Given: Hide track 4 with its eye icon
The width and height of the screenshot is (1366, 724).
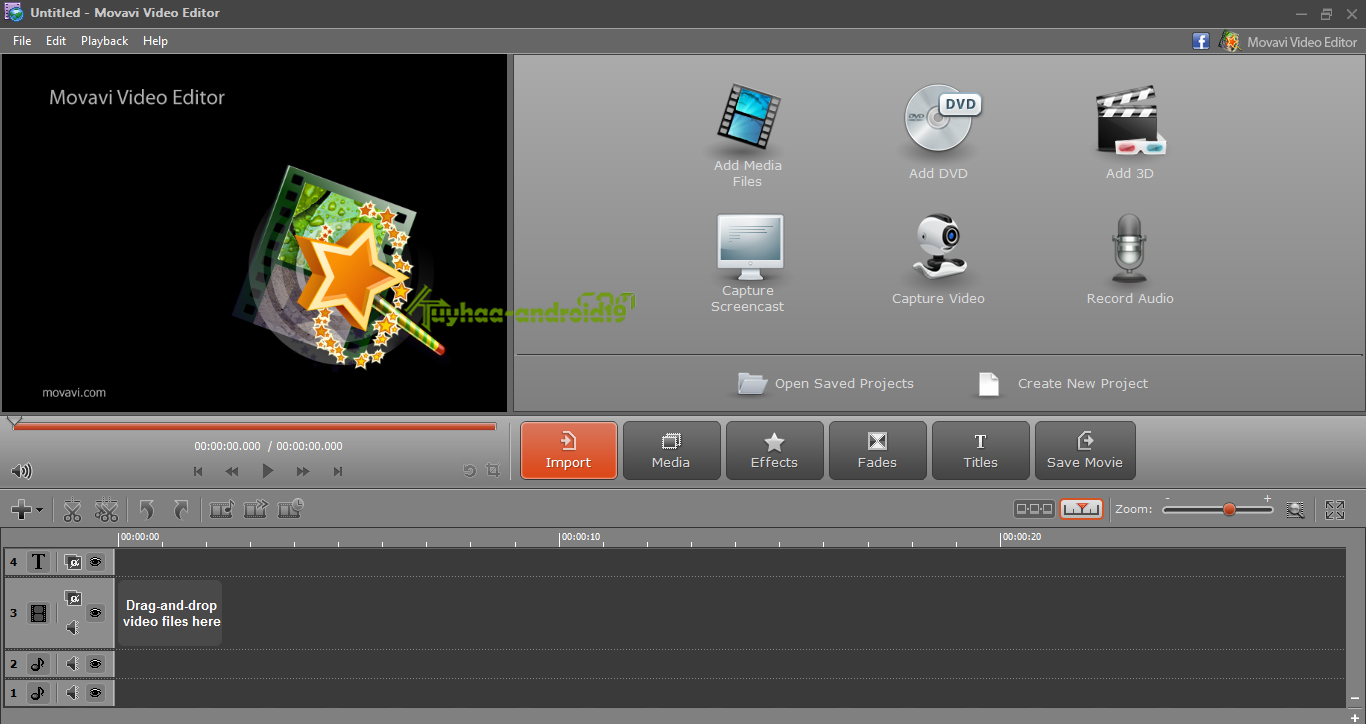Looking at the screenshot, I should tap(95, 562).
